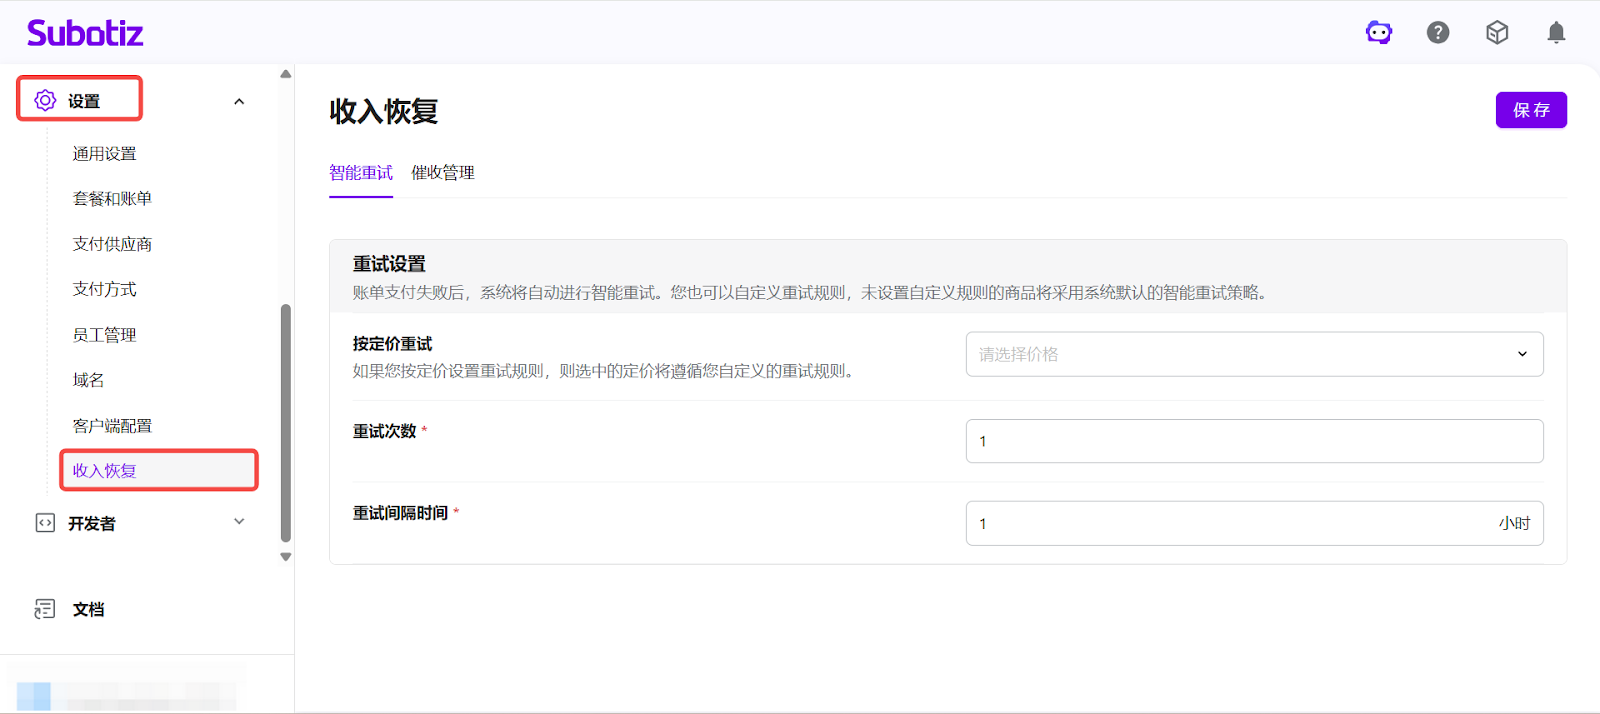Screen dimensions: 1600x714
Task: Click the 文档 document icon
Action: (45, 609)
